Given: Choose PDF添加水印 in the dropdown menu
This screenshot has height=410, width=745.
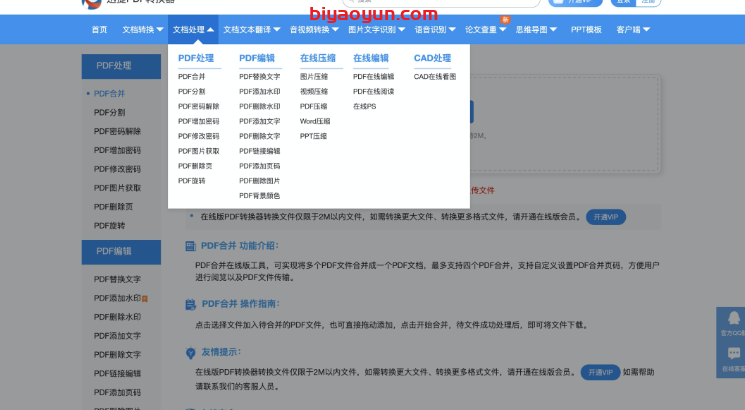Looking at the screenshot, I should [x=259, y=91].
